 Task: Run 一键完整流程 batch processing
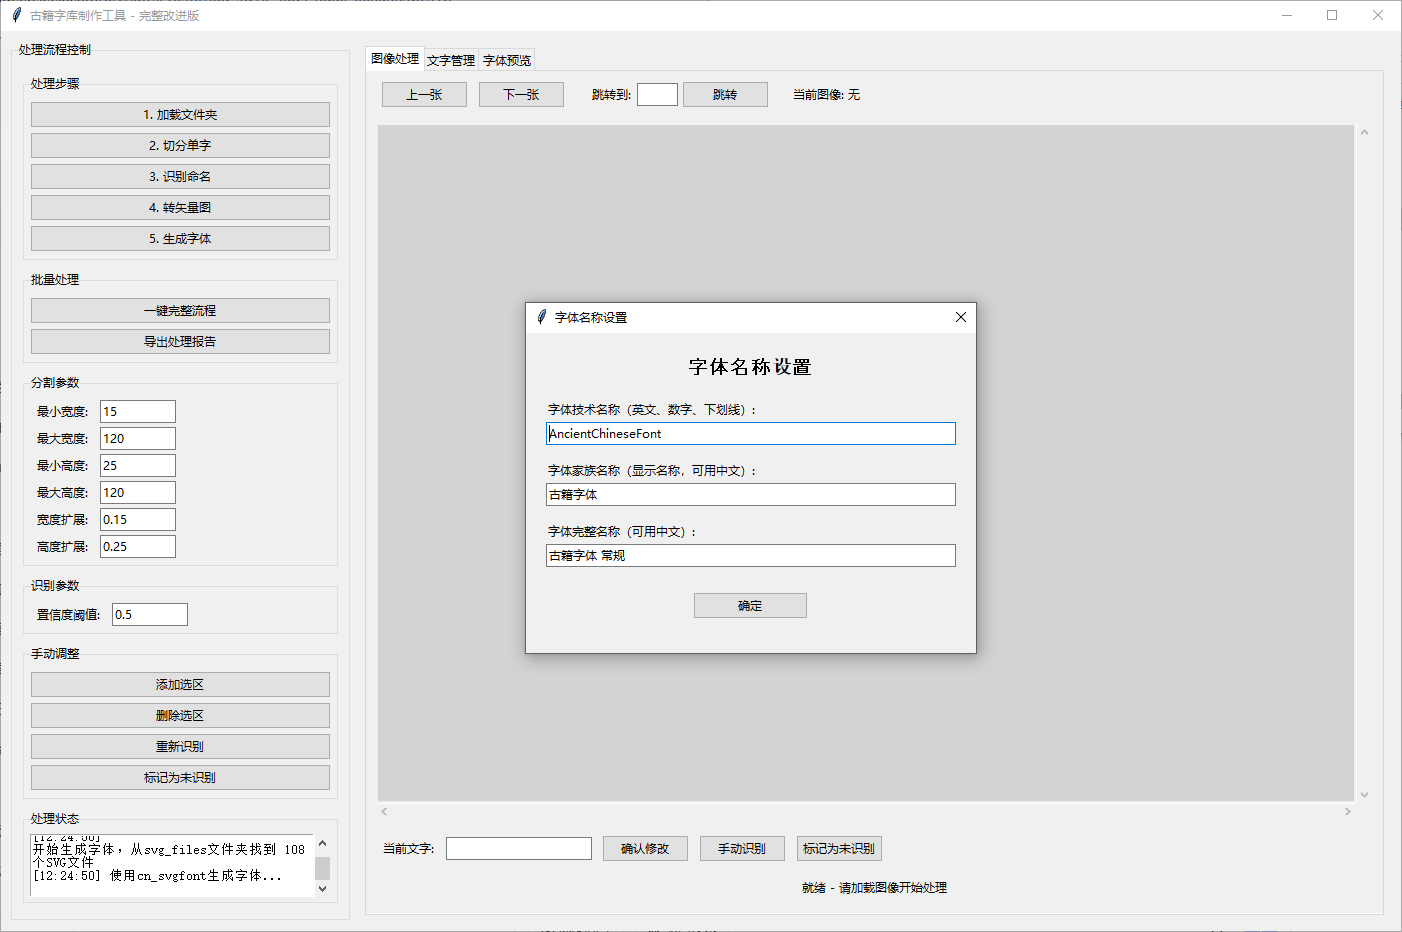click(180, 310)
